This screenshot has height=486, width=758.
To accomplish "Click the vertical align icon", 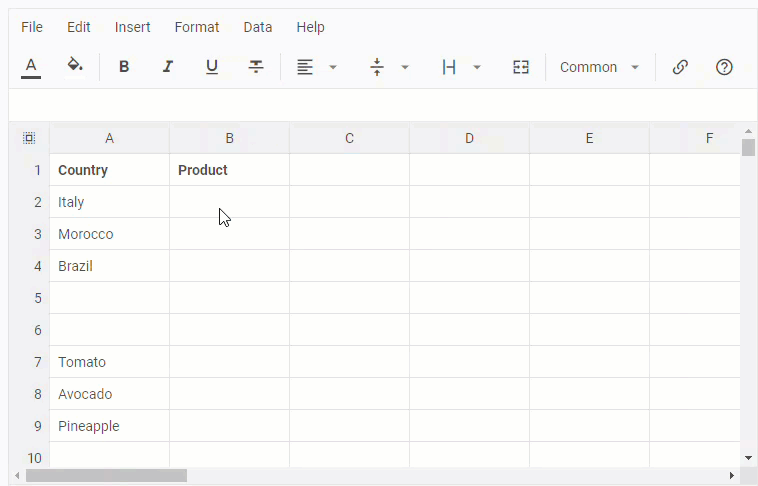I will [x=377, y=67].
